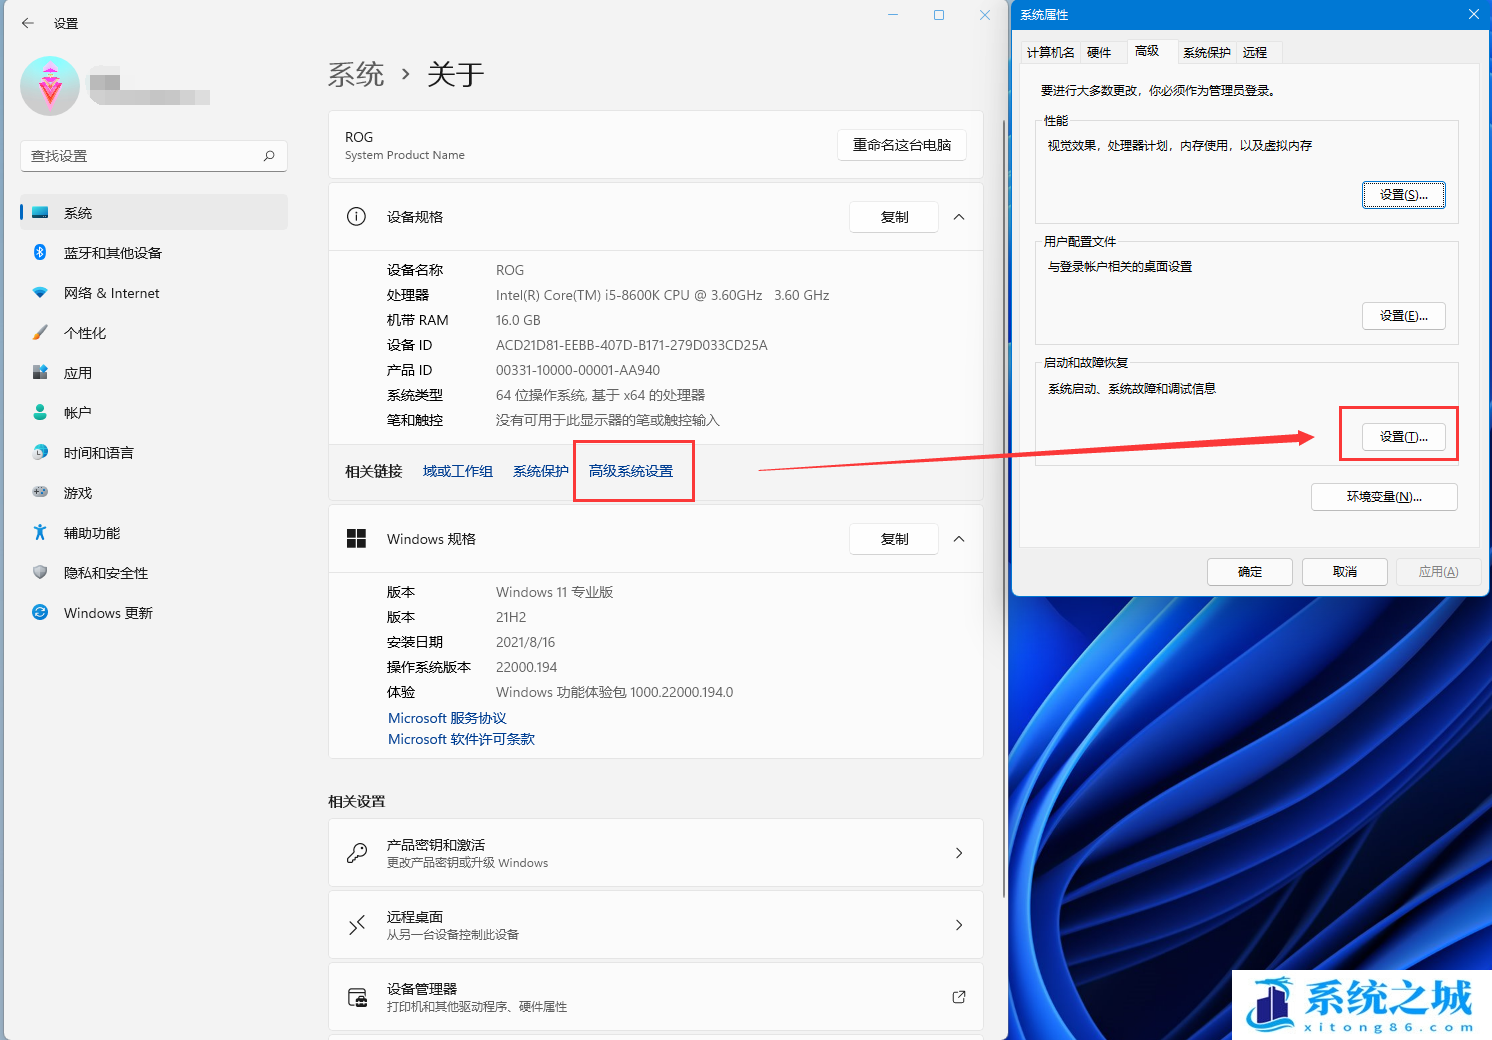Screen dimensions: 1492x1040
Task: Click the back arrow in Settings
Action: [x=28, y=23]
